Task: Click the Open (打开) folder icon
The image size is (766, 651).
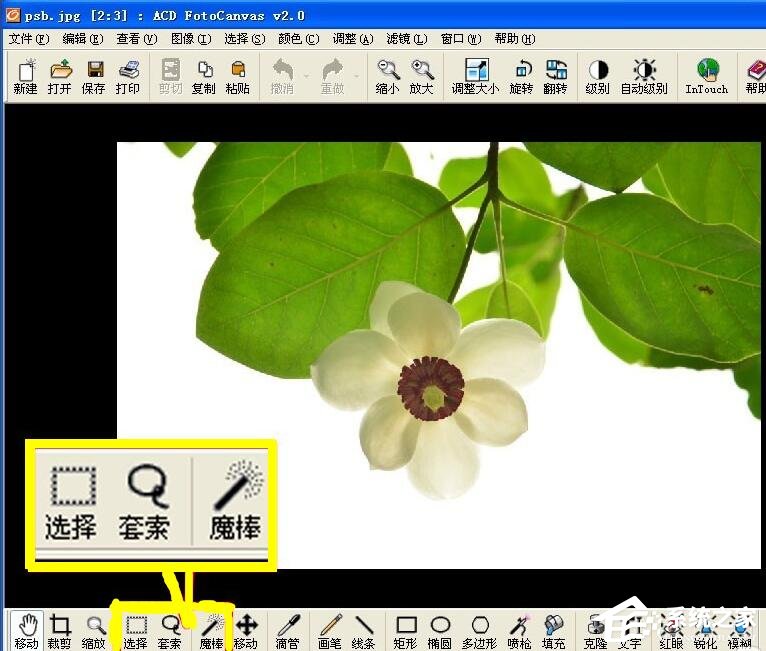Action: [x=60, y=76]
